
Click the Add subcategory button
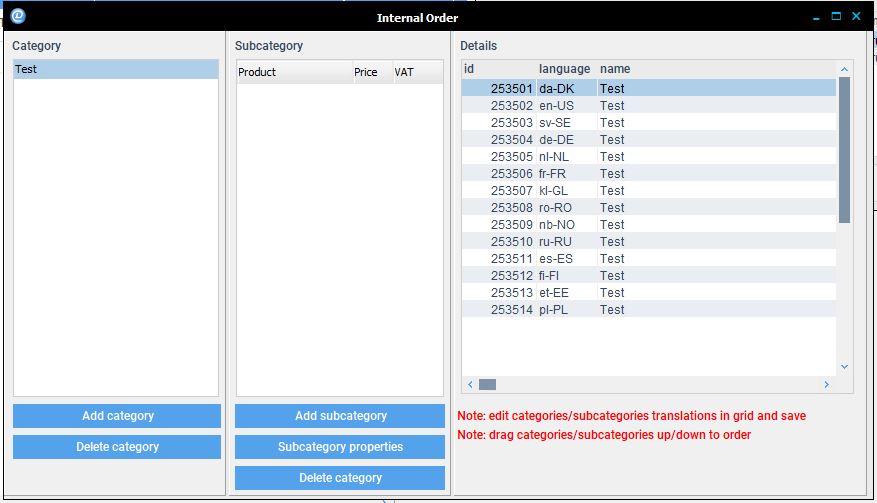point(340,416)
